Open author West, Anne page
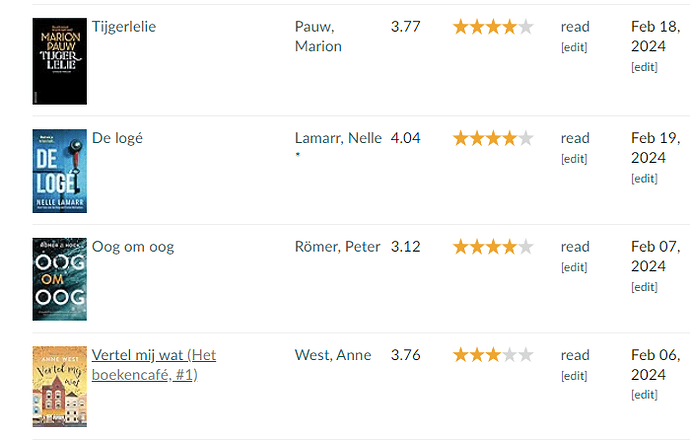Viewport: 690px width, 440px height. coord(333,355)
